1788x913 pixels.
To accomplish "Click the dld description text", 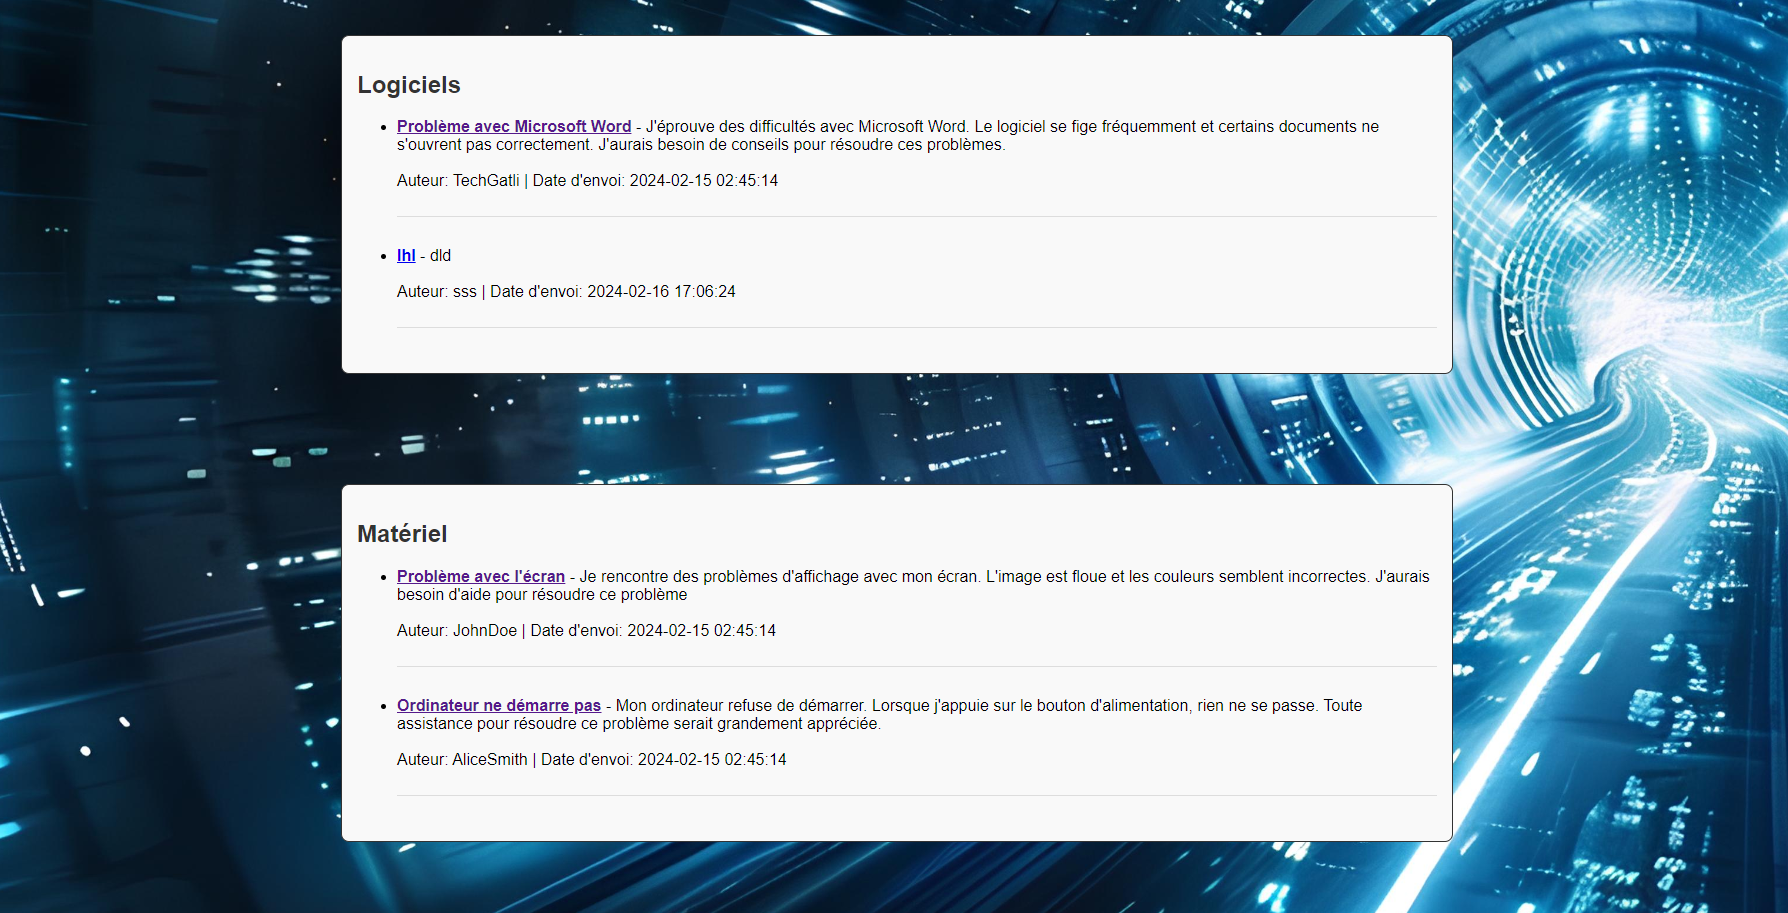I will coord(441,256).
